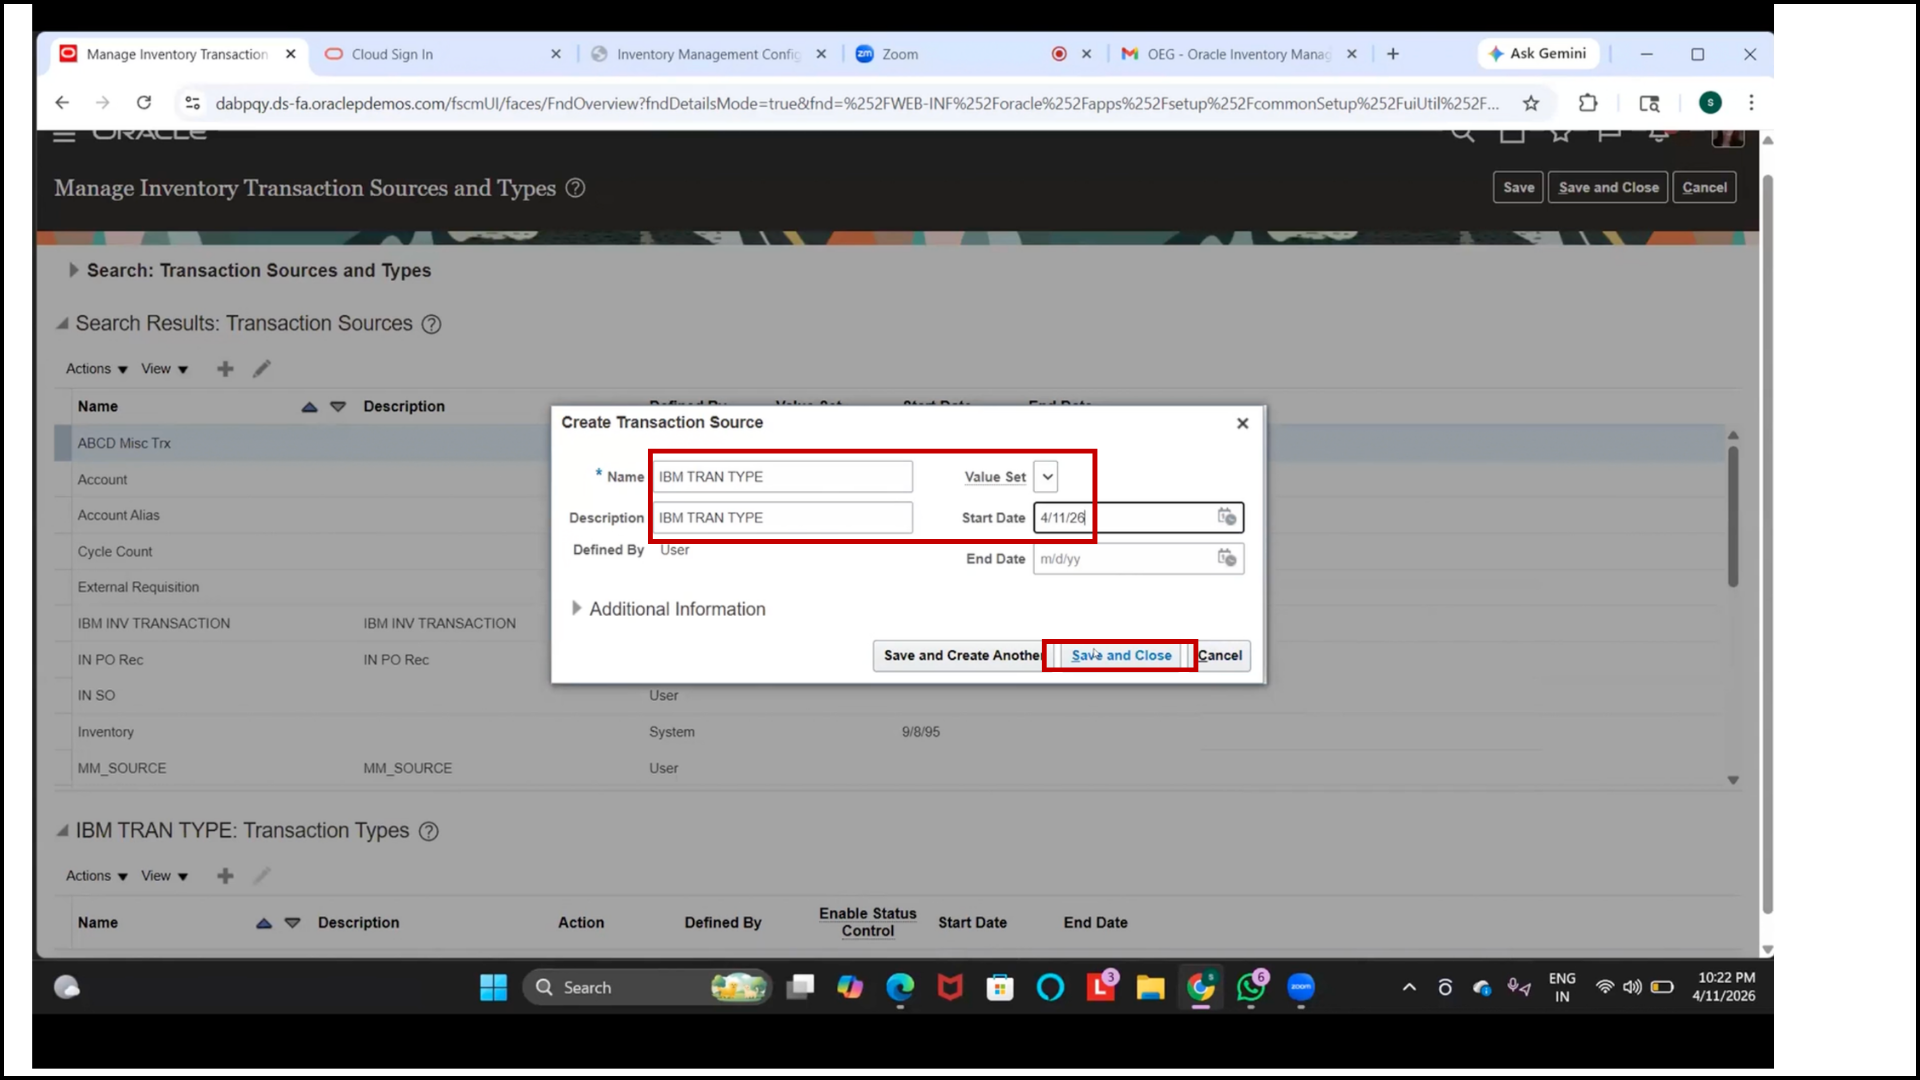Click the edit pencil icon for Transaction Sources
1920x1080 pixels.
coord(261,369)
